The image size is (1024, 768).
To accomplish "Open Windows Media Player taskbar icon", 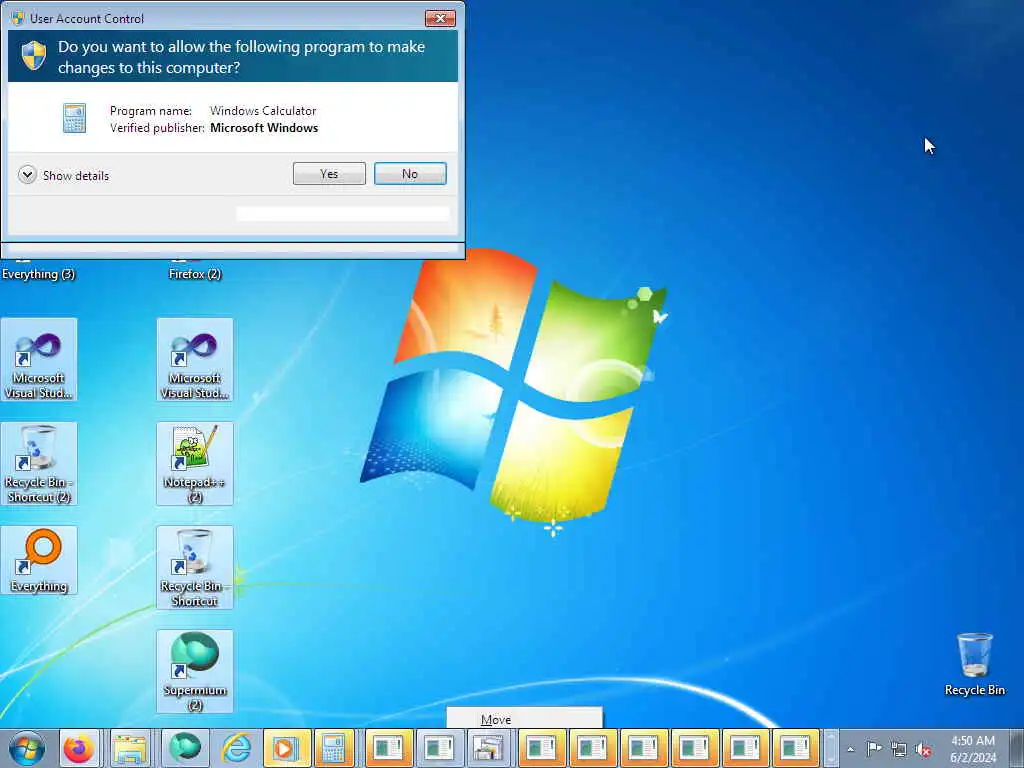I will (x=285, y=748).
